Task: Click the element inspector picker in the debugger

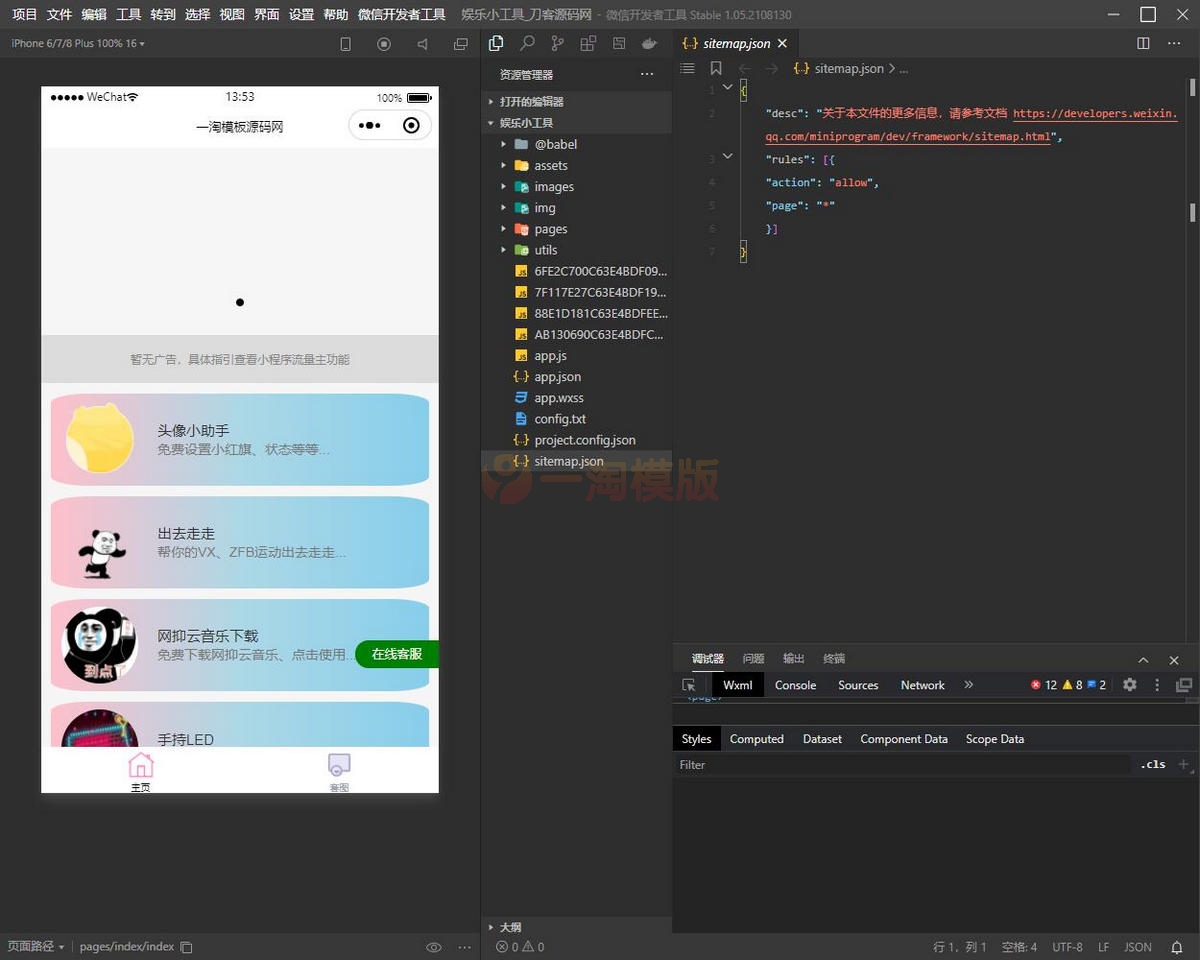Action: coord(689,685)
